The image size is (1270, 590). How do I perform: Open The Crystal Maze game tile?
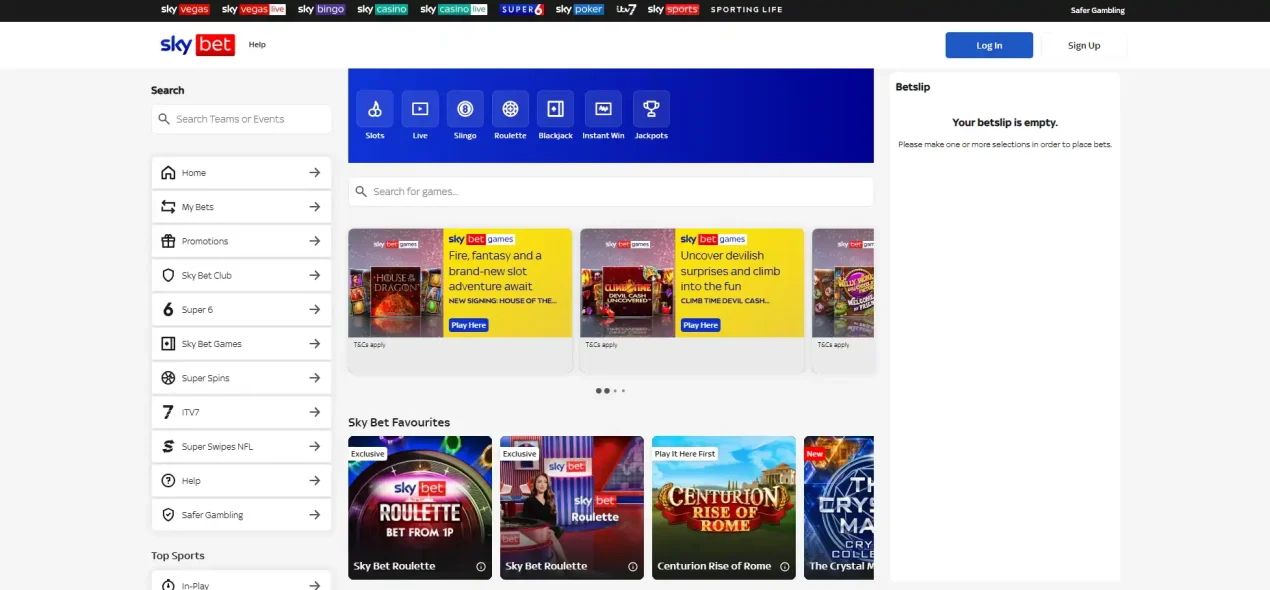coord(839,507)
